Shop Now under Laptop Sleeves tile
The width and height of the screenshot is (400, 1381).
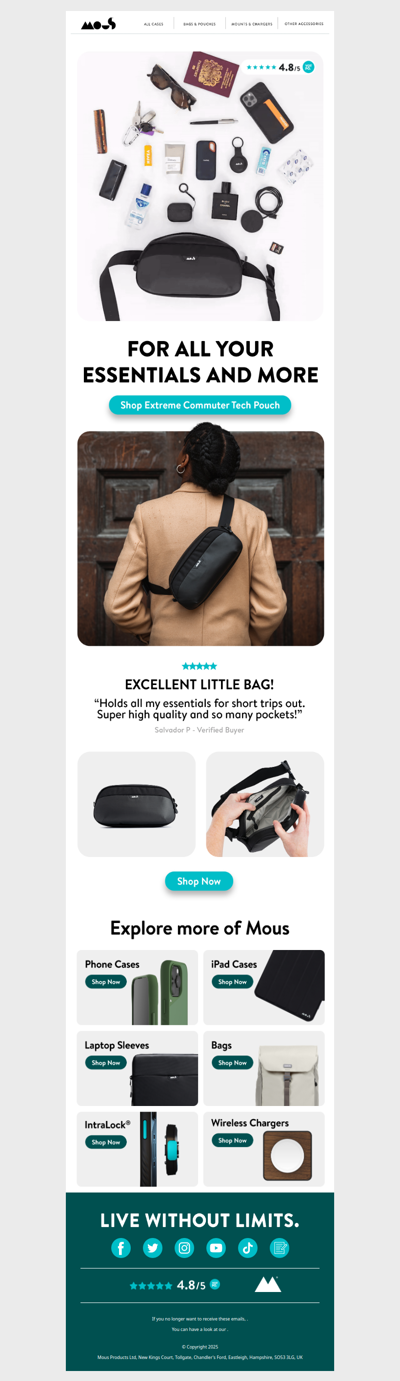point(106,1063)
